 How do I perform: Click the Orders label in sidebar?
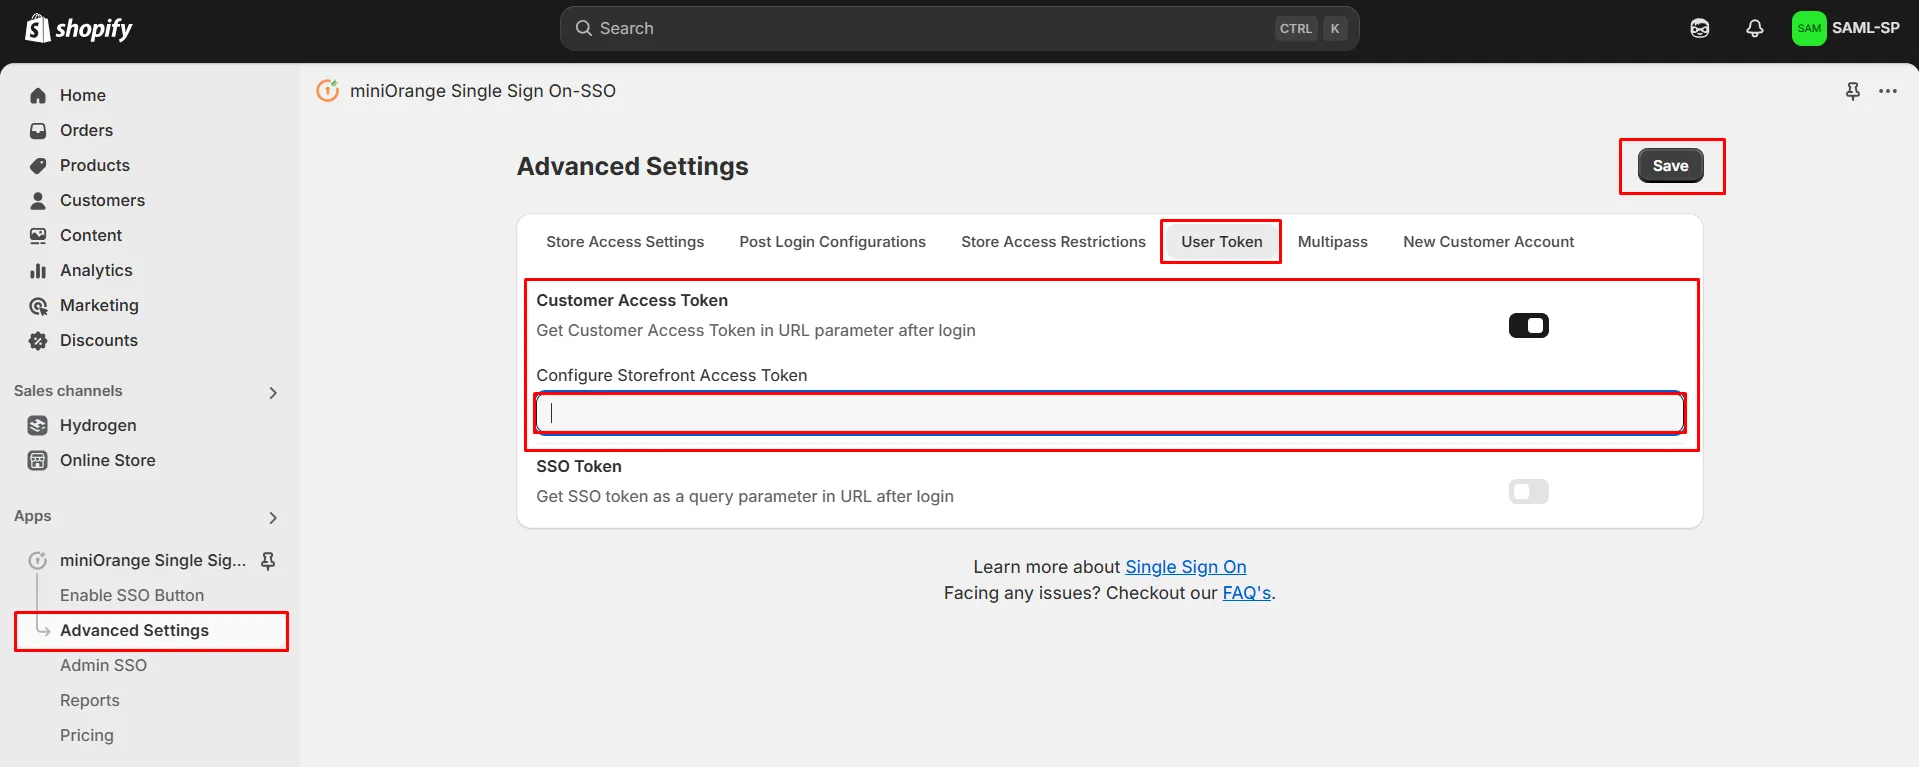pos(86,130)
